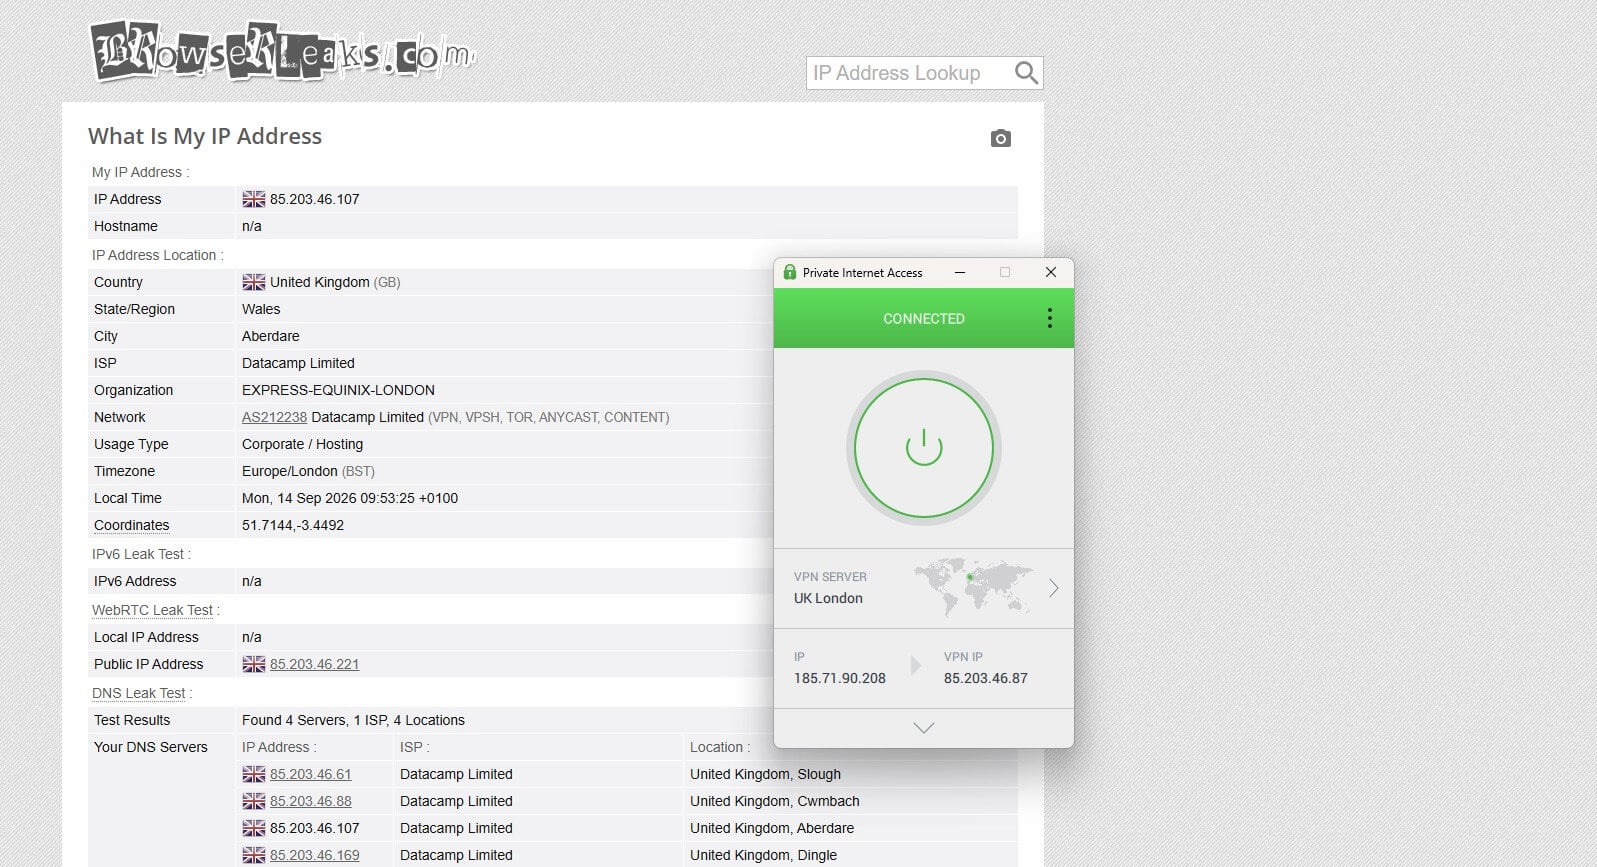Open the Coordinates link
The image size is (1597, 867).
(132, 525)
